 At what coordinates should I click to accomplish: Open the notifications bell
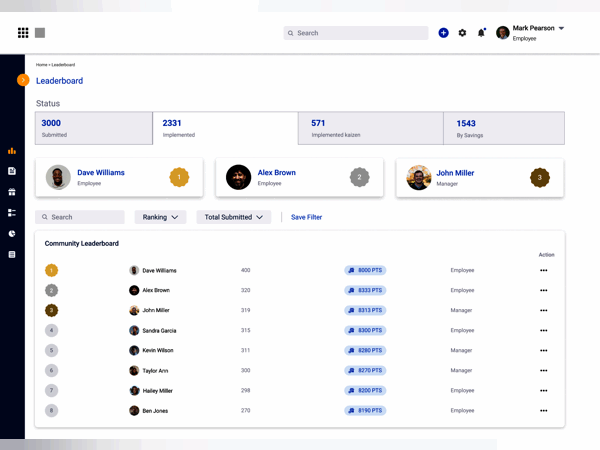481,33
